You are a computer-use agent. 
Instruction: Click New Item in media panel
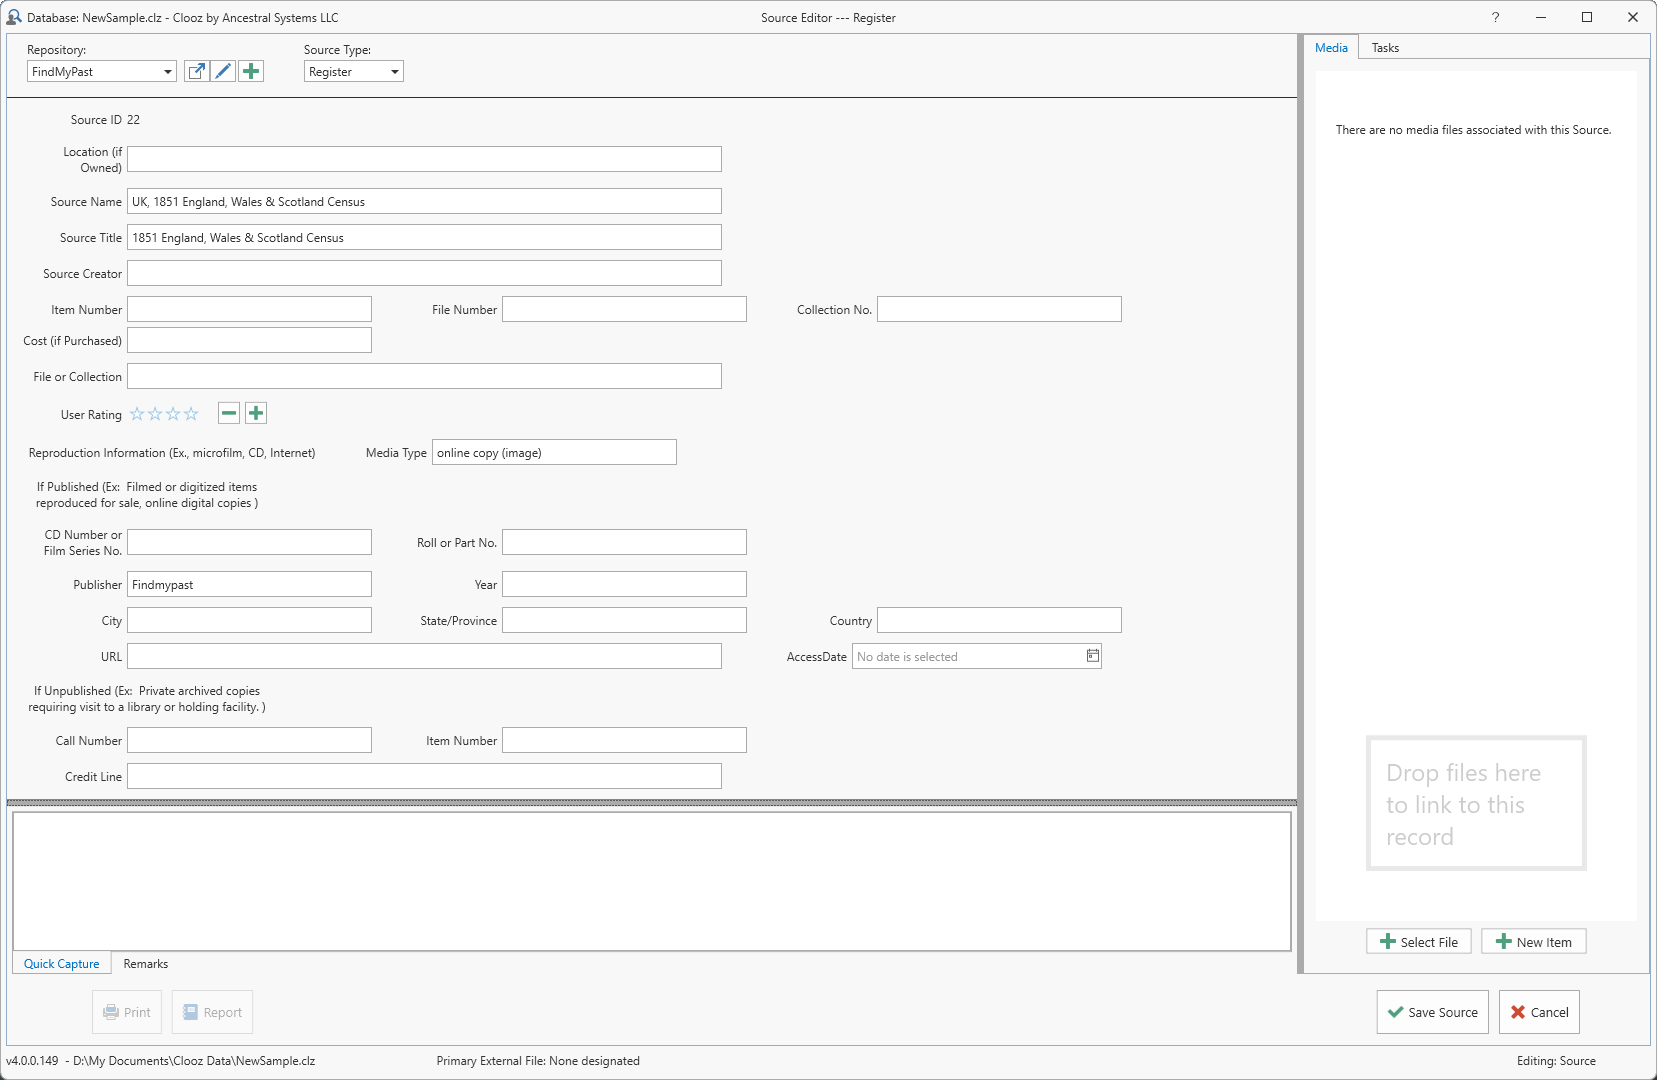(x=1533, y=942)
